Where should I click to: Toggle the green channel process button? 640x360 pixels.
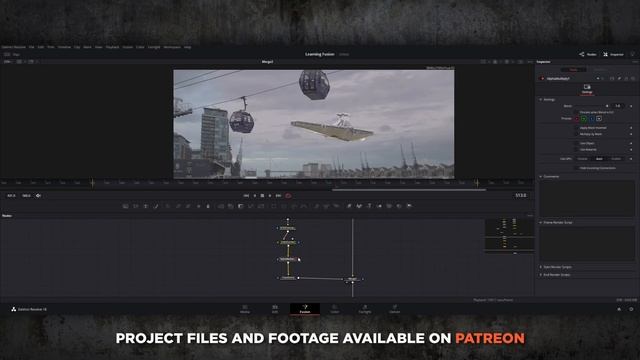[584, 119]
